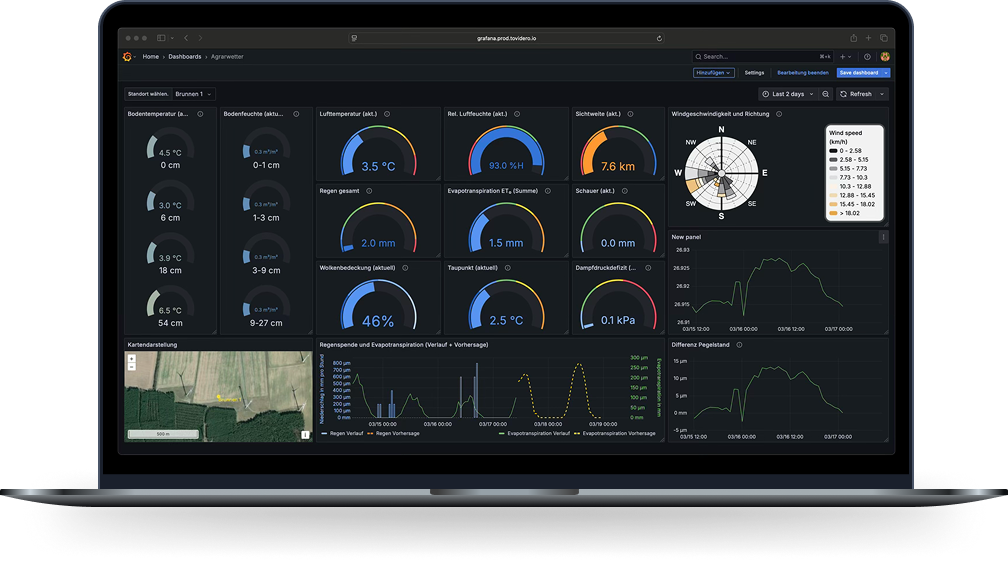This screenshot has height=562, width=1008.
Task: Open info icon on Differenz Pegelstand panel
Action: [739, 345]
